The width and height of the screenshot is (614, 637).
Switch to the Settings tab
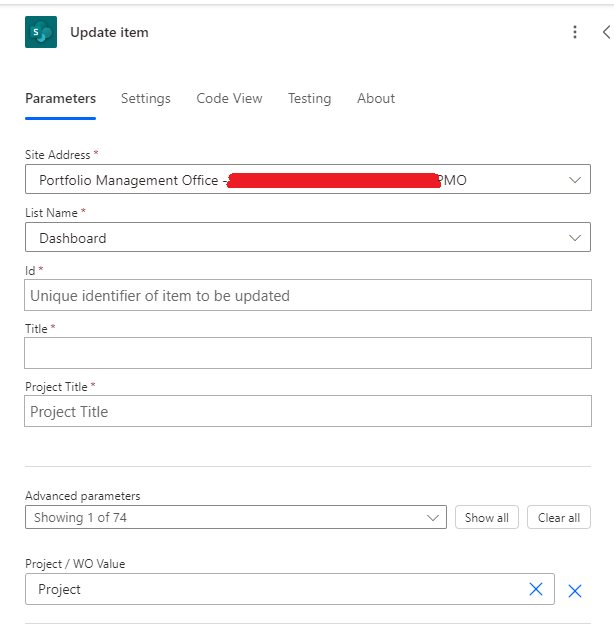(146, 99)
